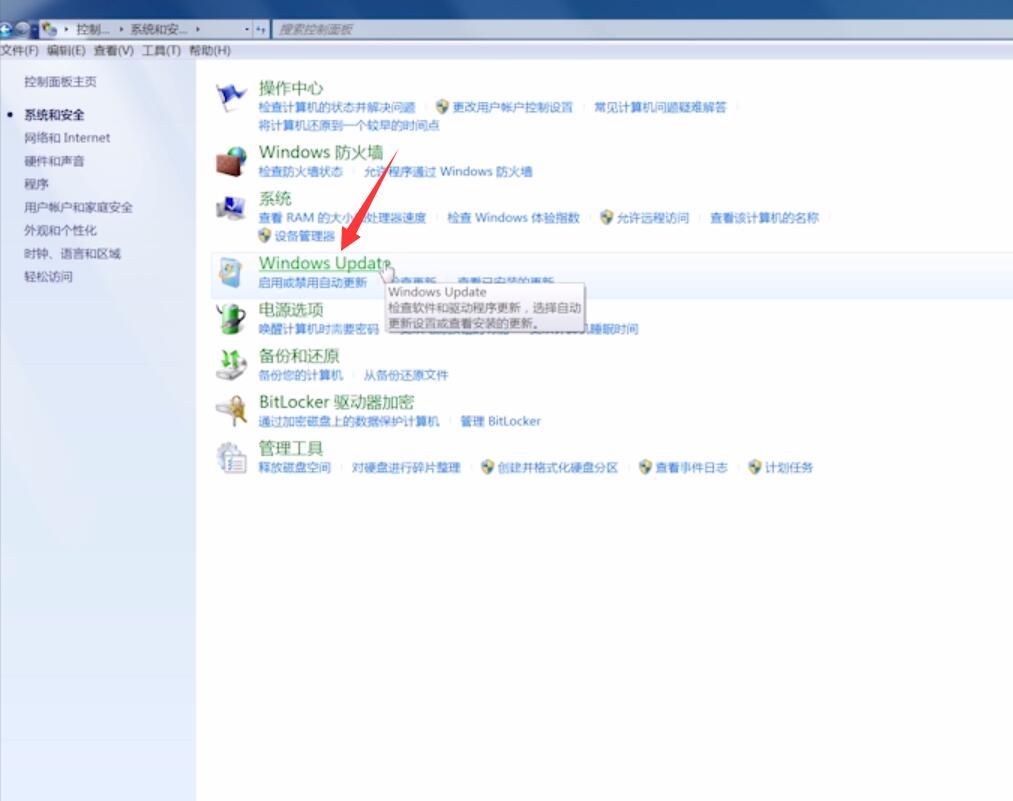Screen dimensions: 1013x801
Task: Click 查看该计算机的名称 link
Action: click(x=765, y=218)
